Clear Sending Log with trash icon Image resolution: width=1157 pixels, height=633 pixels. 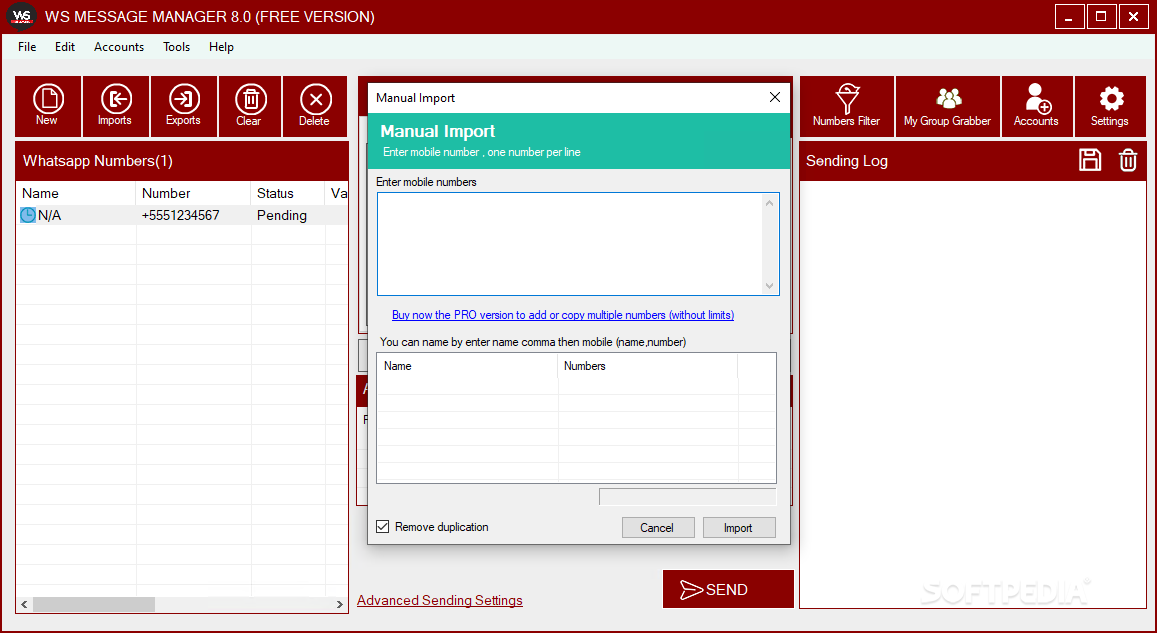pyautogui.click(x=1128, y=160)
